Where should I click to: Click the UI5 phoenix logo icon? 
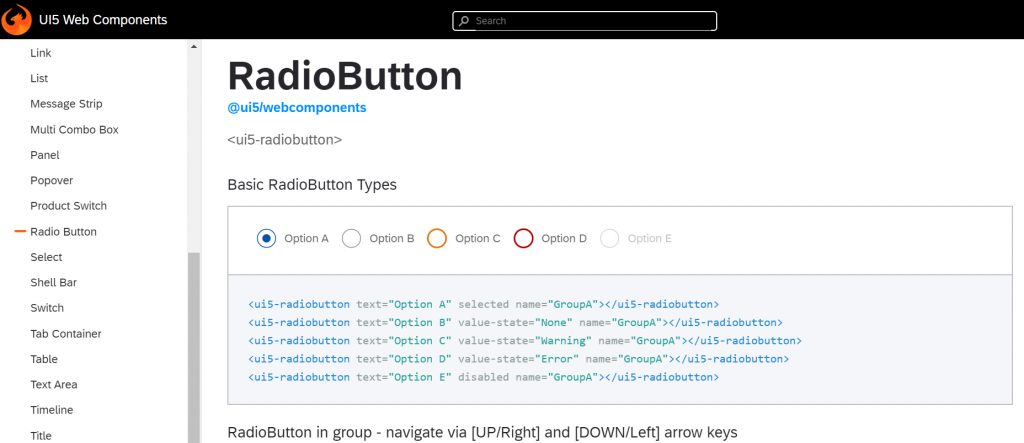16,20
